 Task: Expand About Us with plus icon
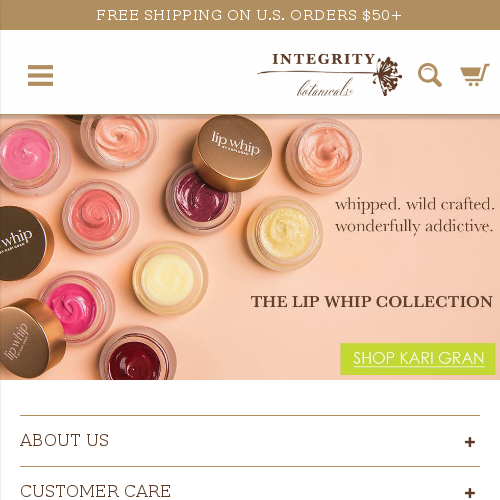click(x=470, y=442)
